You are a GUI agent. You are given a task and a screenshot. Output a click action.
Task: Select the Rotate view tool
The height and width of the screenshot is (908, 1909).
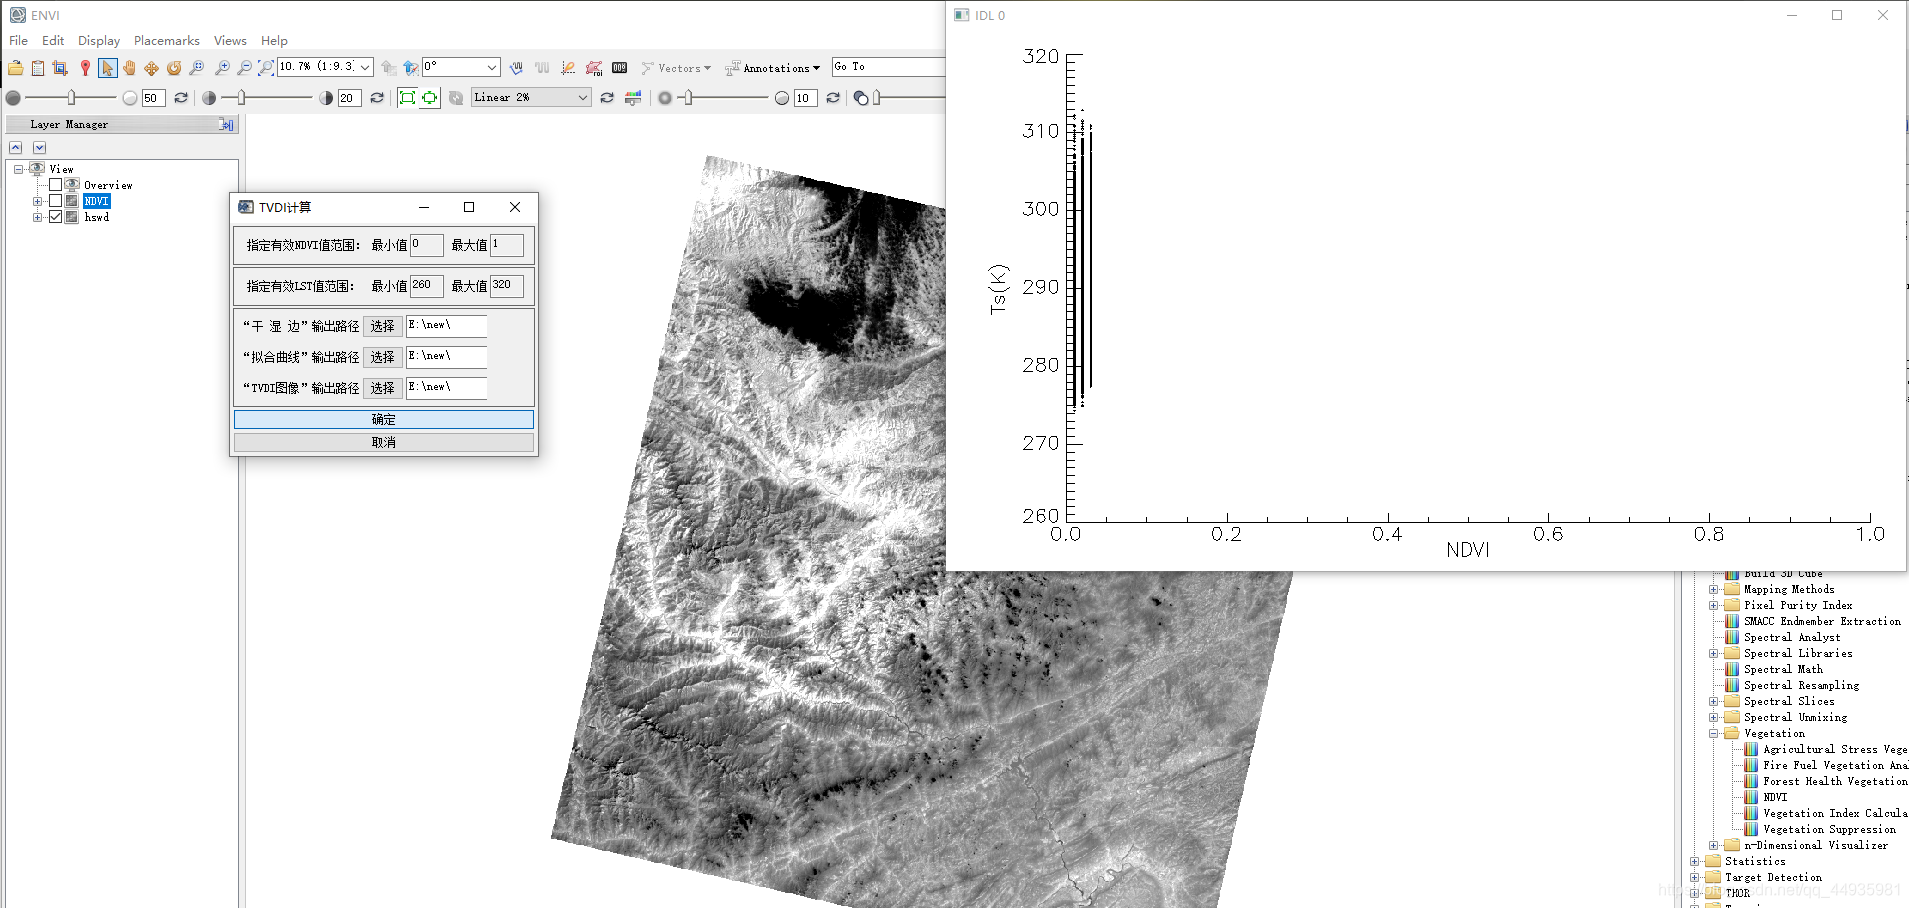[174, 68]
